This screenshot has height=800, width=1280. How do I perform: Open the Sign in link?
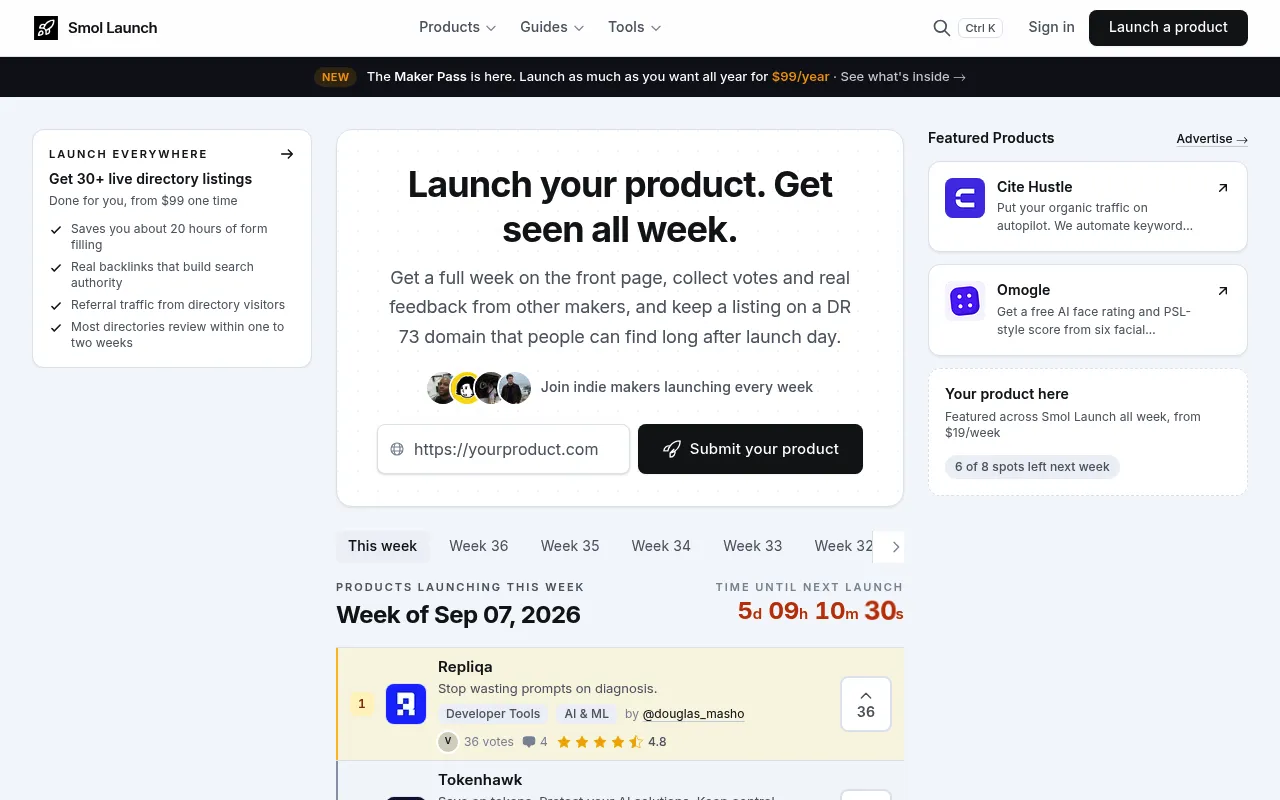(1051, 27)
